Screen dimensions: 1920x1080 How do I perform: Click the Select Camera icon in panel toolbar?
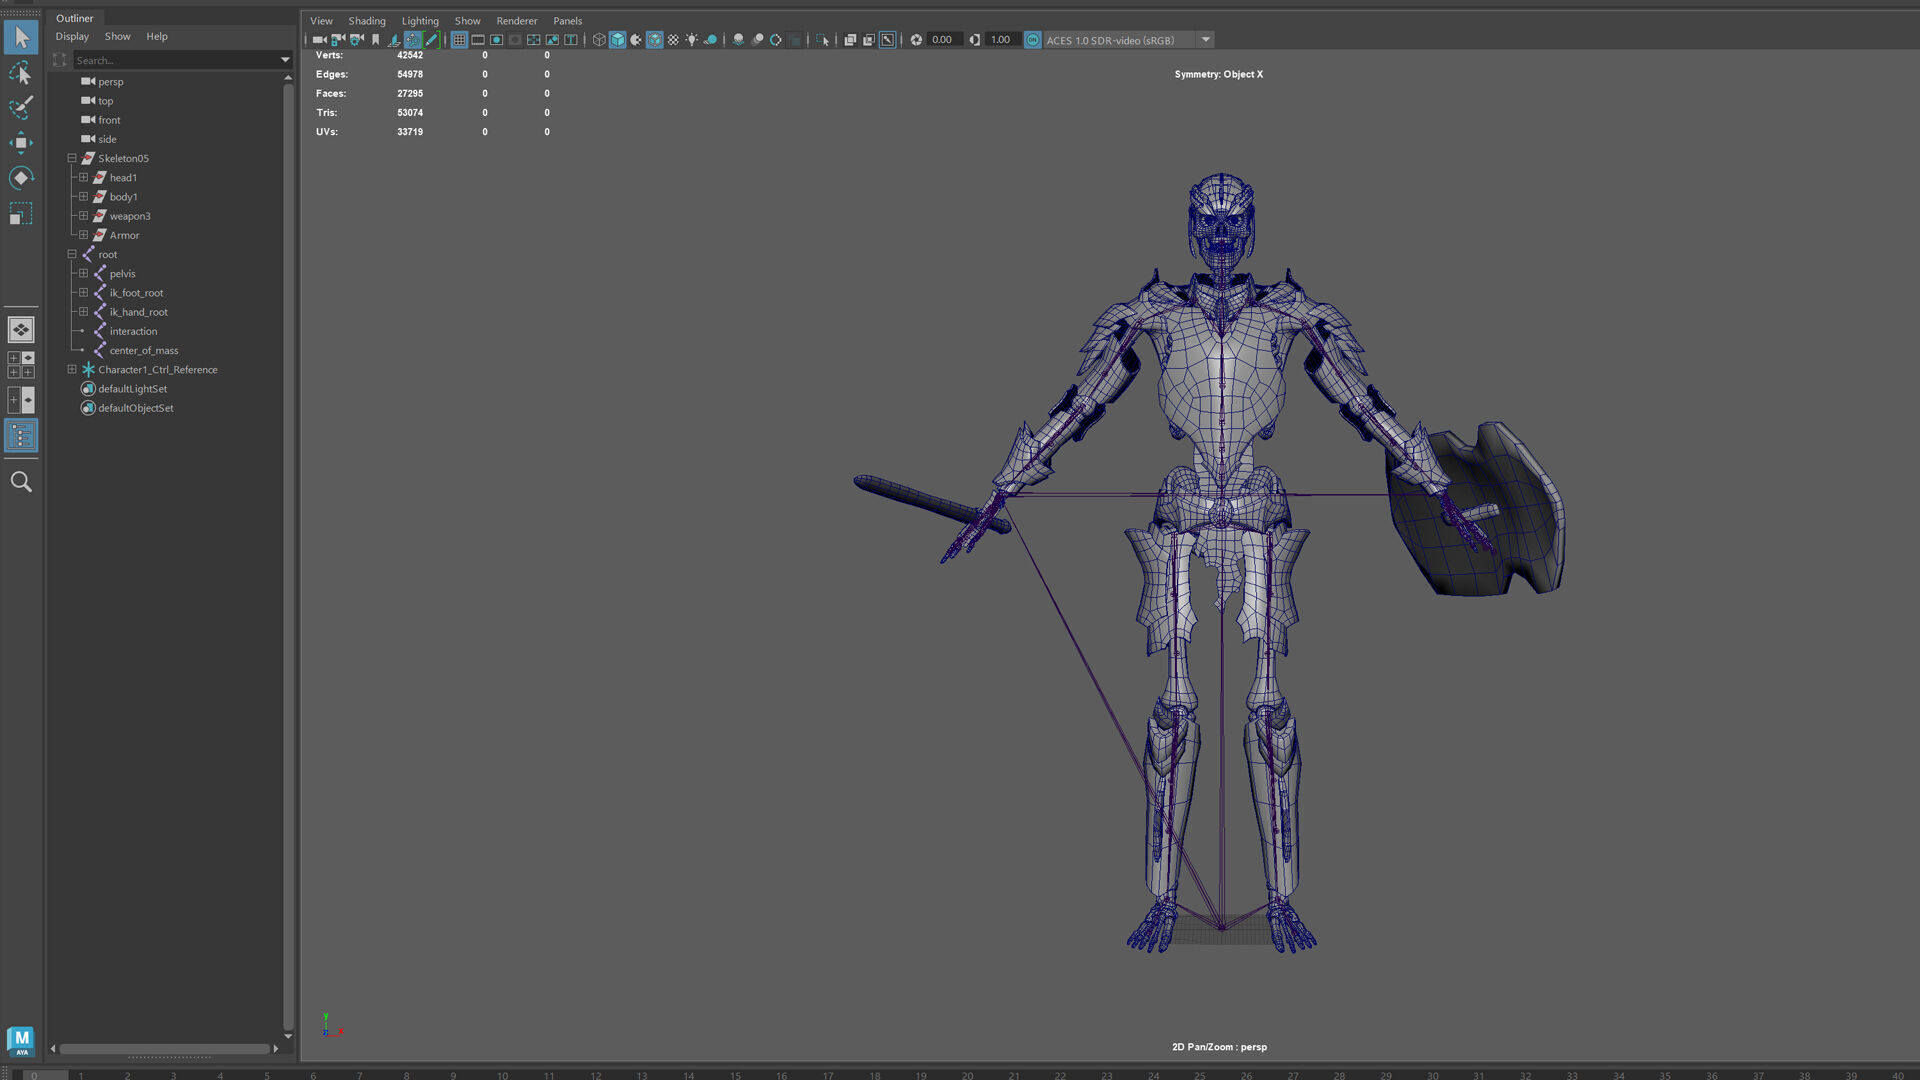[319, 40]
